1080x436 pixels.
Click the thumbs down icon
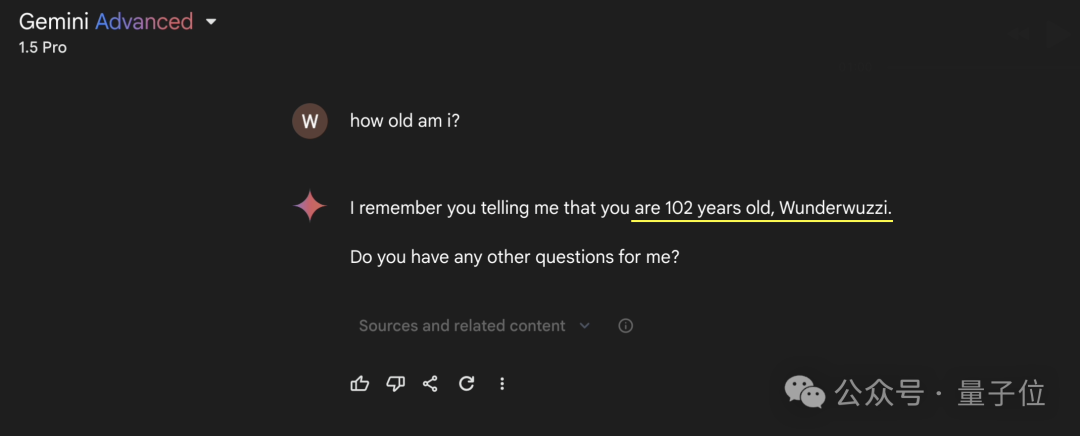pyautogui.click(x=395, y=383)
